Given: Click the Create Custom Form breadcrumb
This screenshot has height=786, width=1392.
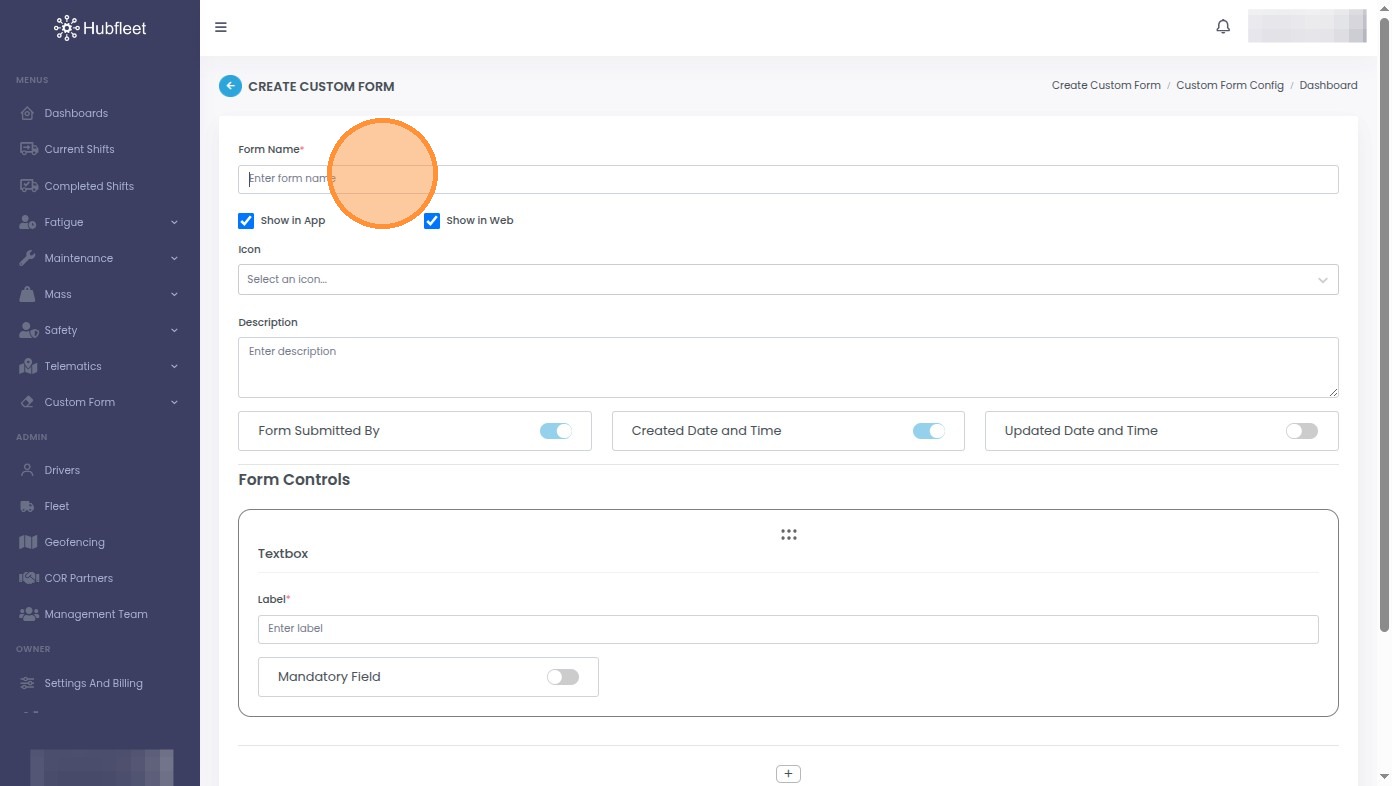Looking at the screenshot, I should 1106,85.
